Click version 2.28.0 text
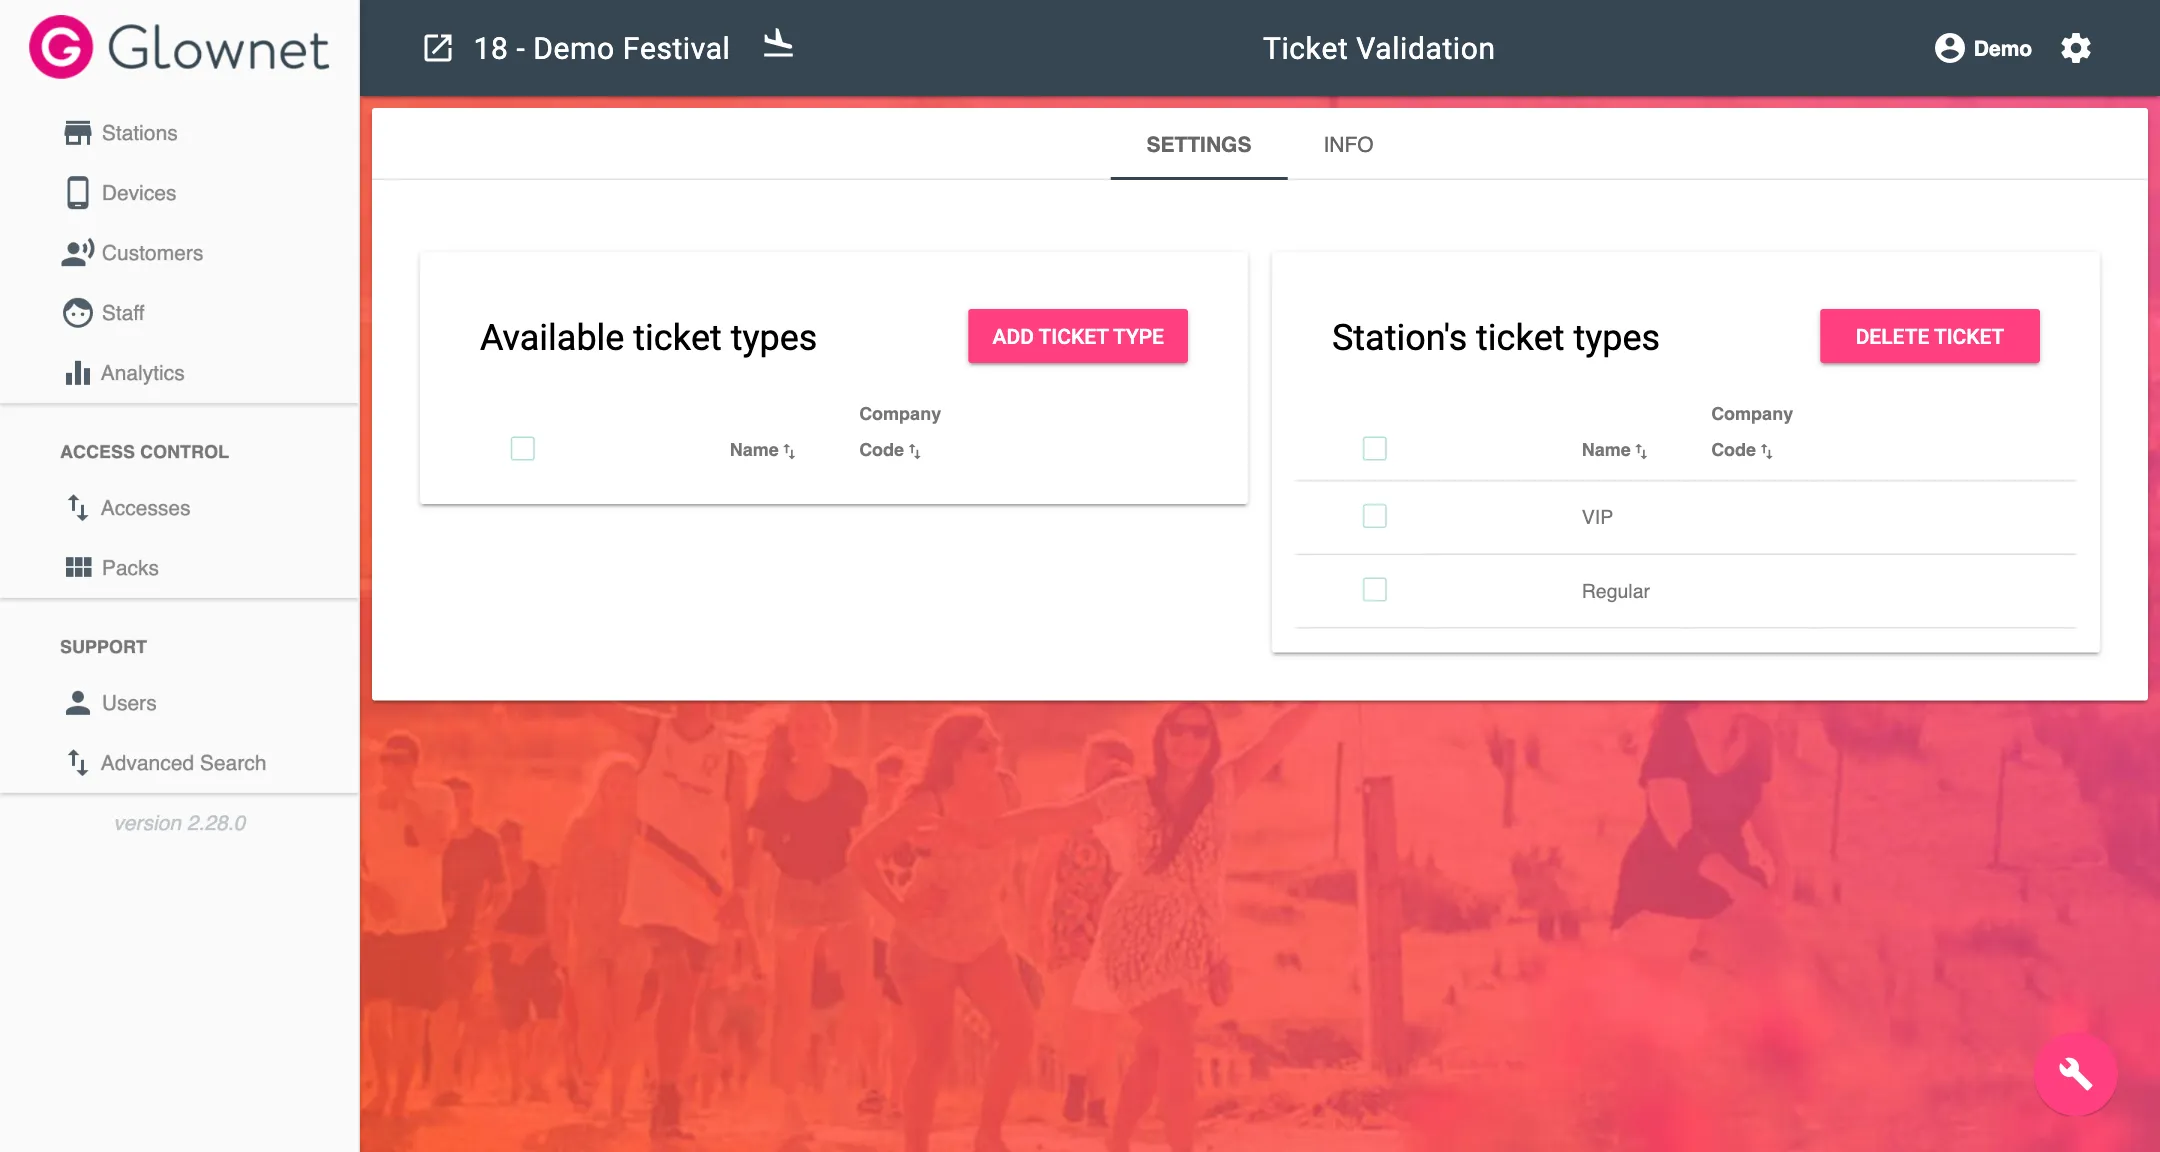Viewport: 2160px width, 1152px height. tap(180, 823)
